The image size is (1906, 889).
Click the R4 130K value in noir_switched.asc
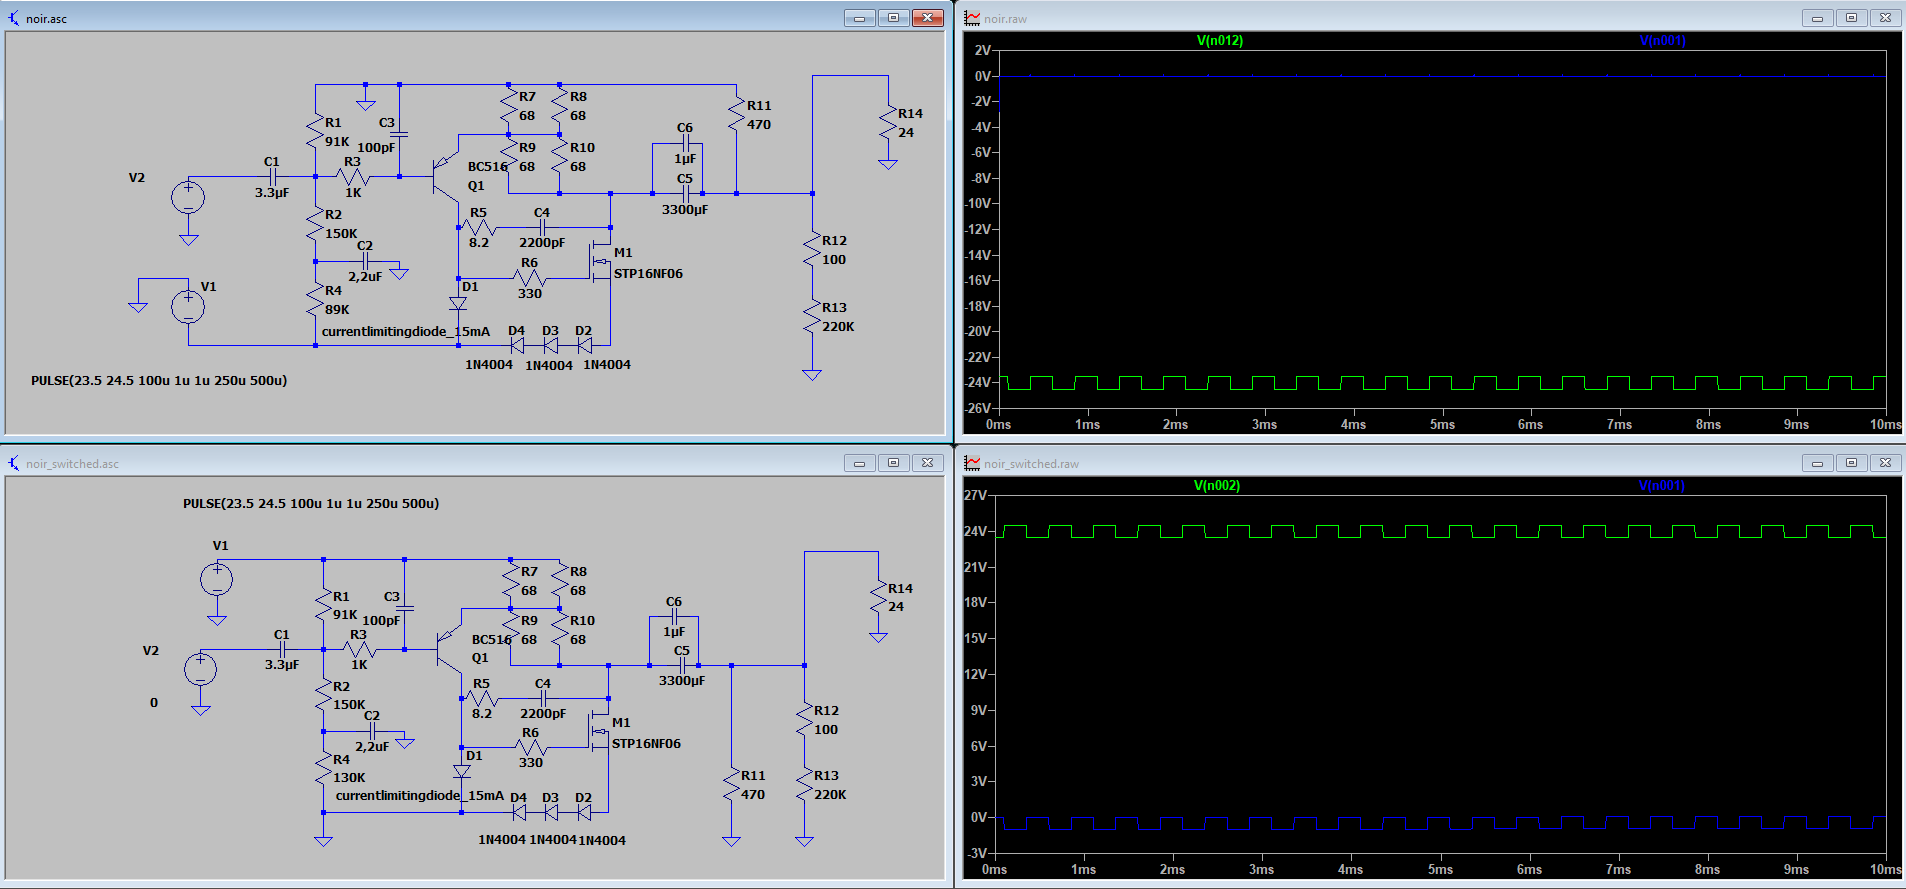349,778
